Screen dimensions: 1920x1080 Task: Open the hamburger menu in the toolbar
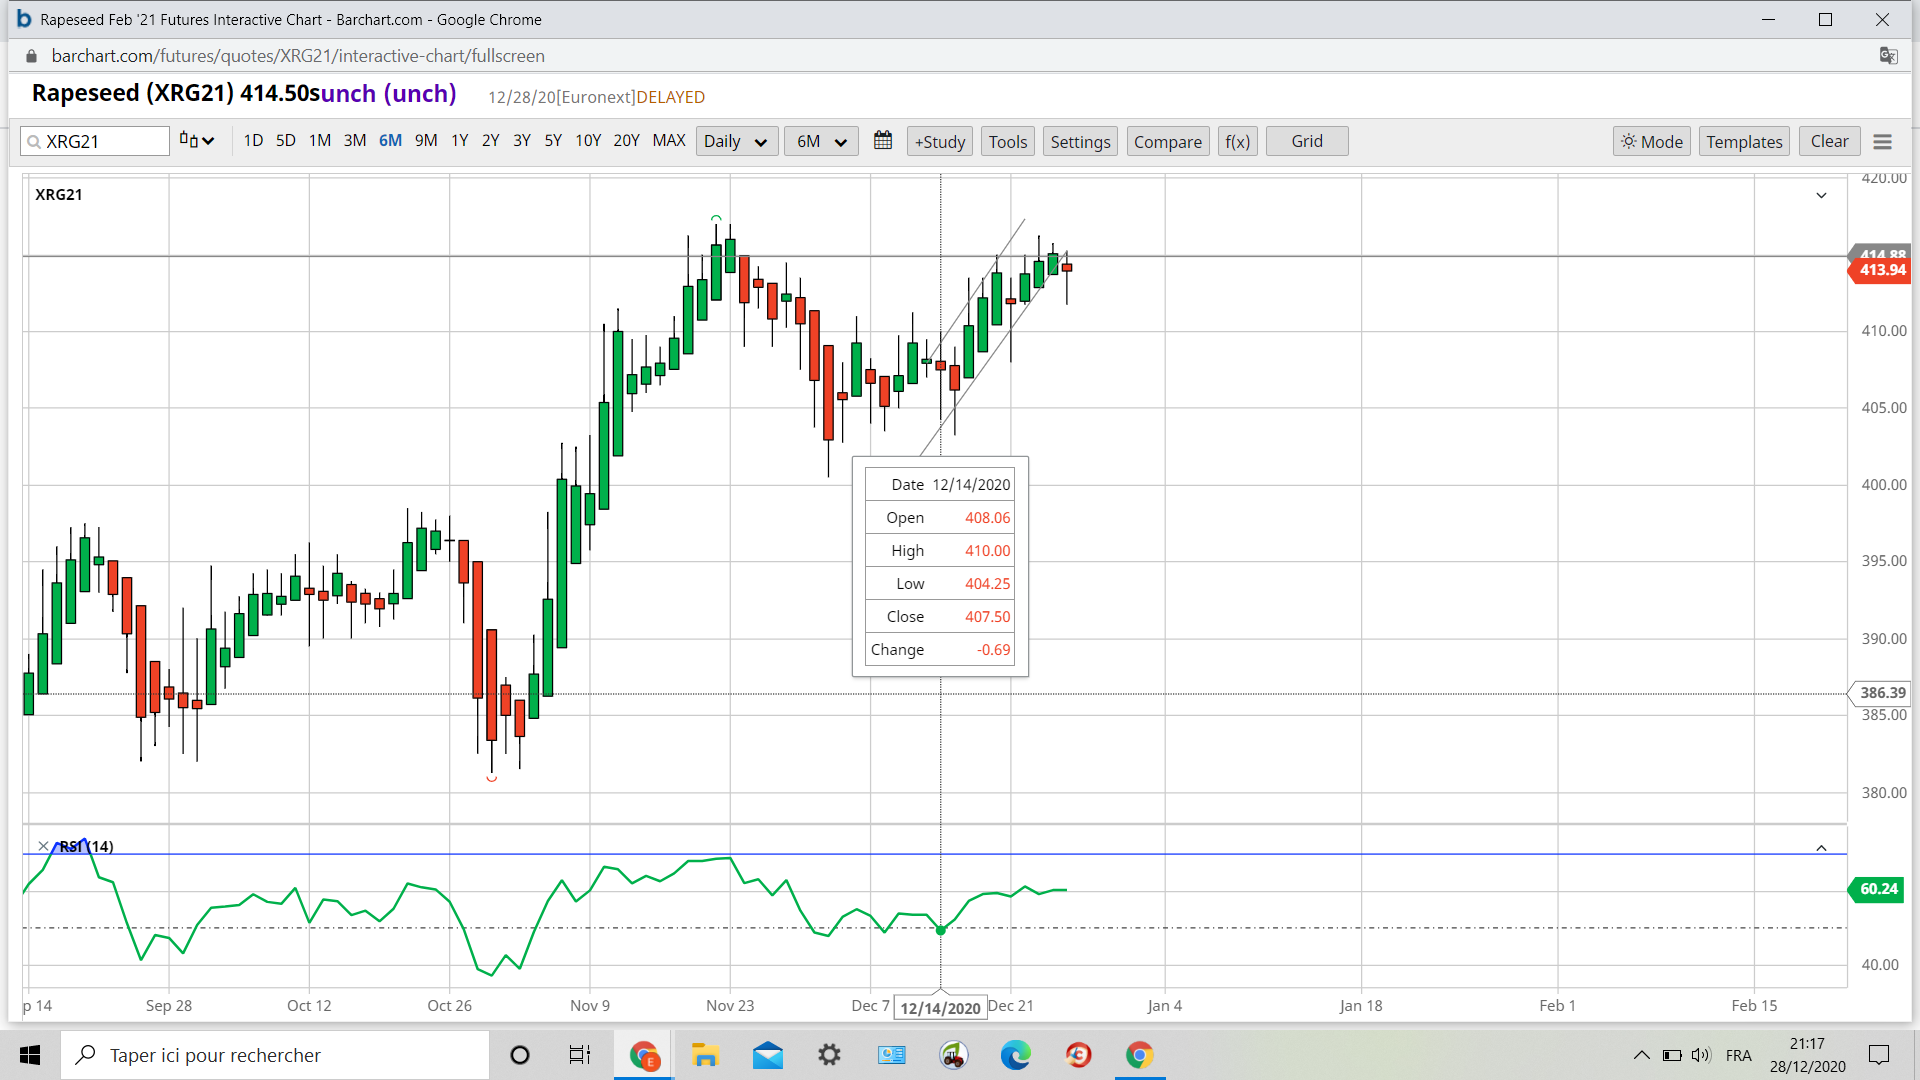click(1882, 142)
